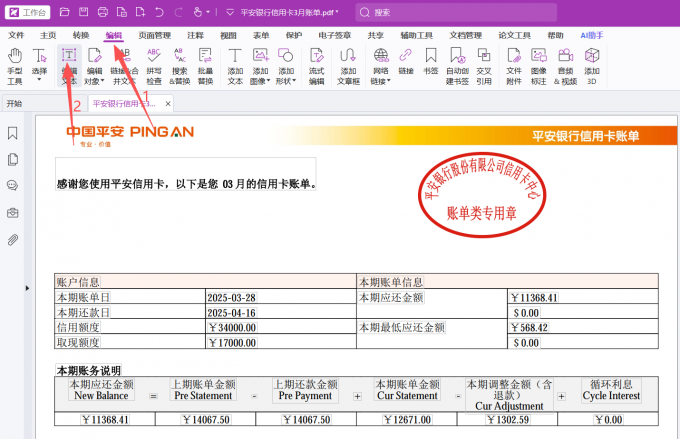Click the save disk icon
680x439 pixels.
point(84,12)
